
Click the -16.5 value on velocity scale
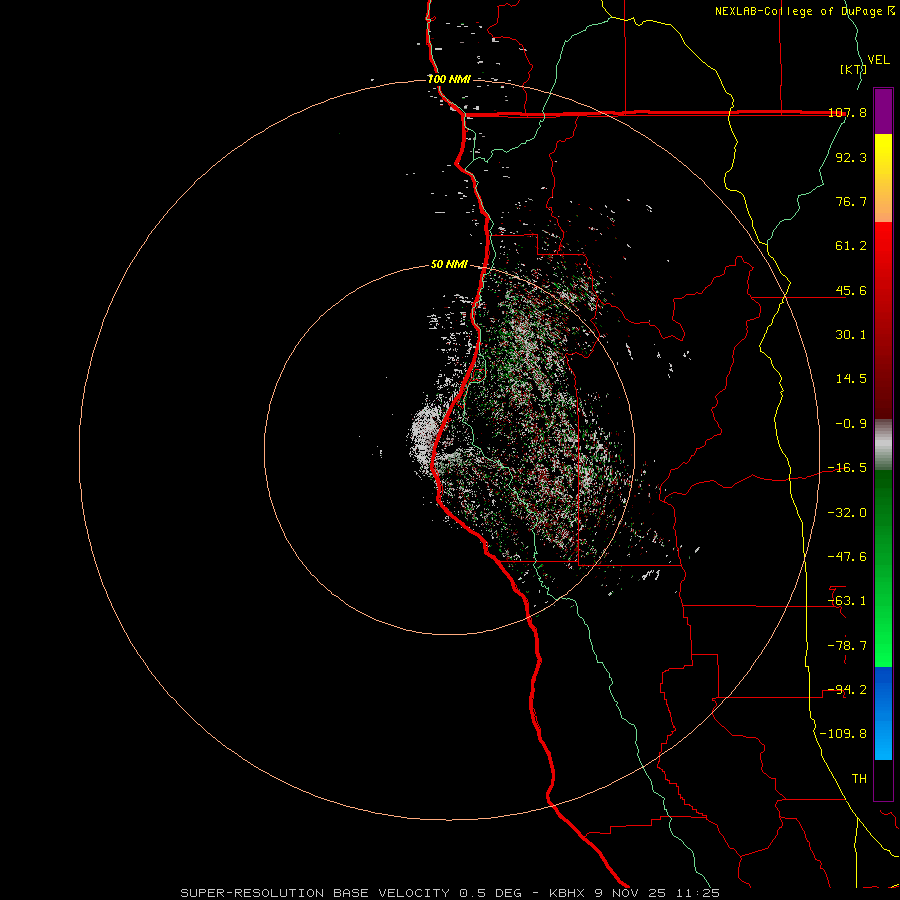point(847,468)
